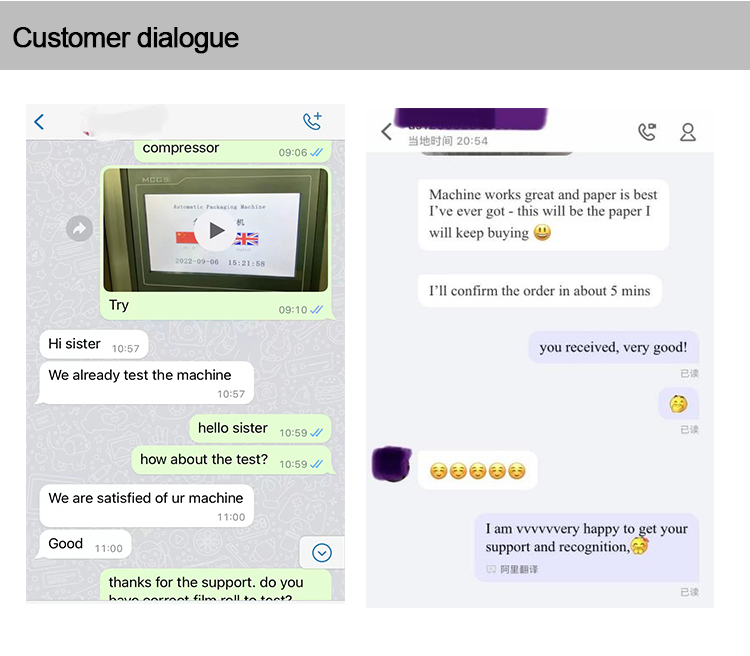Open the blurred purple sender avatar

click(x=392, y=463)
